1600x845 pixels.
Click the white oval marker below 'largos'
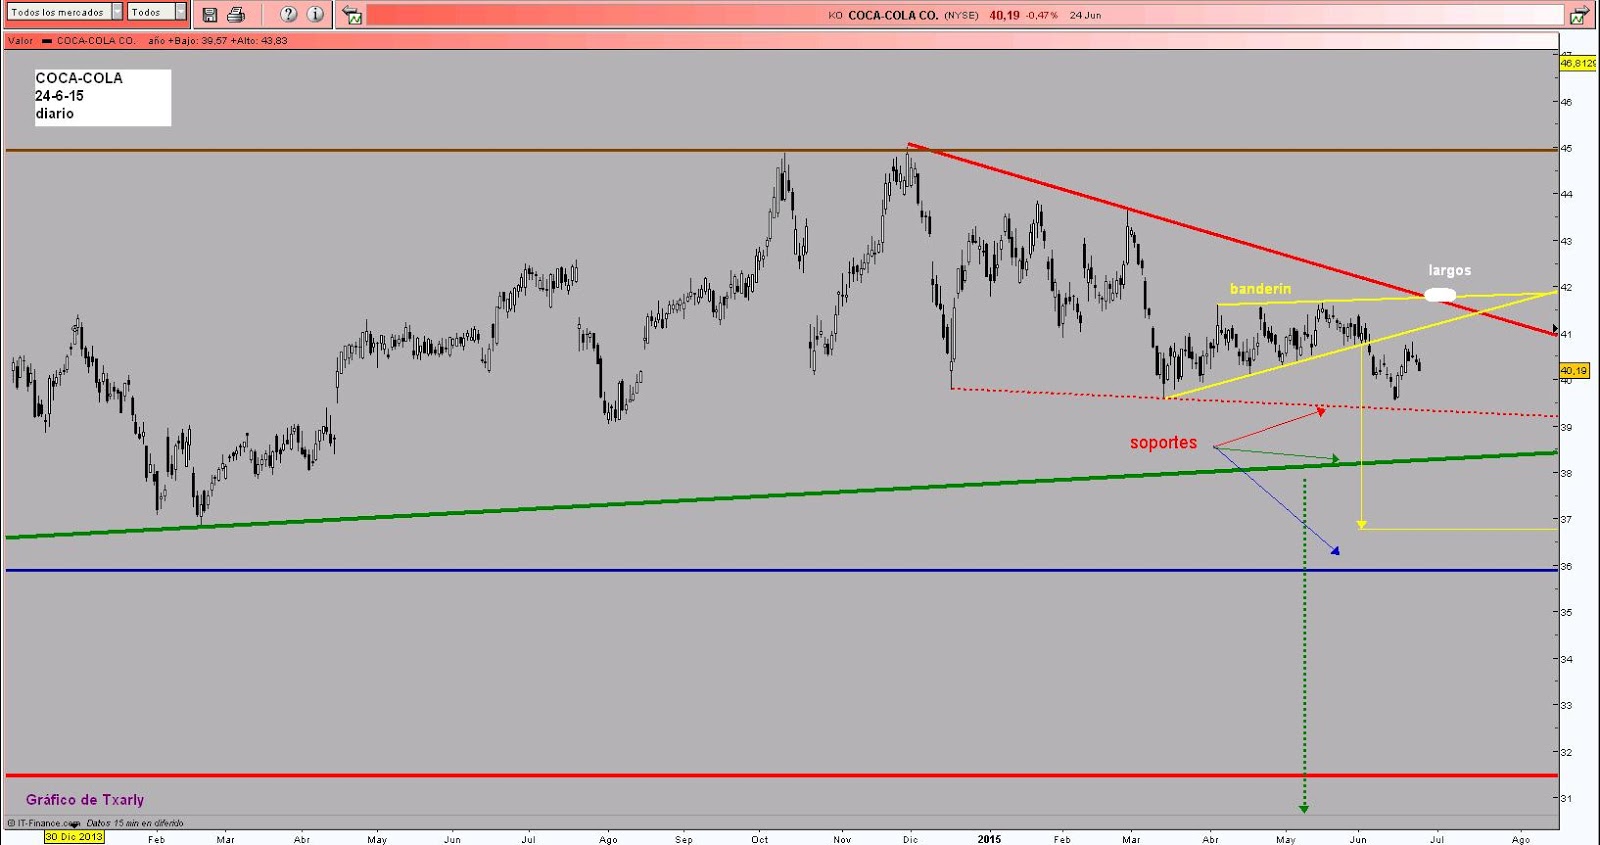pyautogui.click(x=1439, y=294)
